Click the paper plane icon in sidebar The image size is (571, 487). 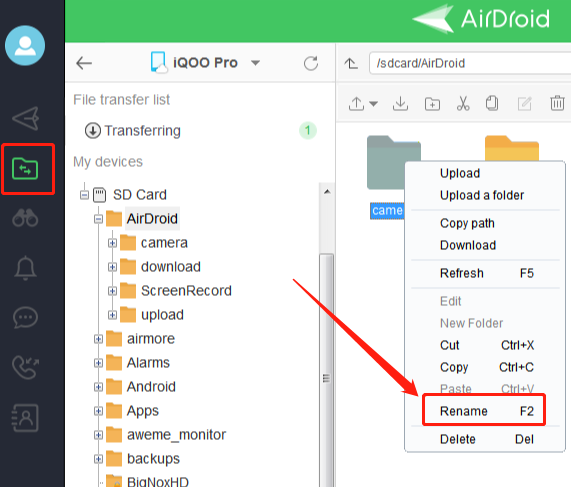click(x=25, y=118)
